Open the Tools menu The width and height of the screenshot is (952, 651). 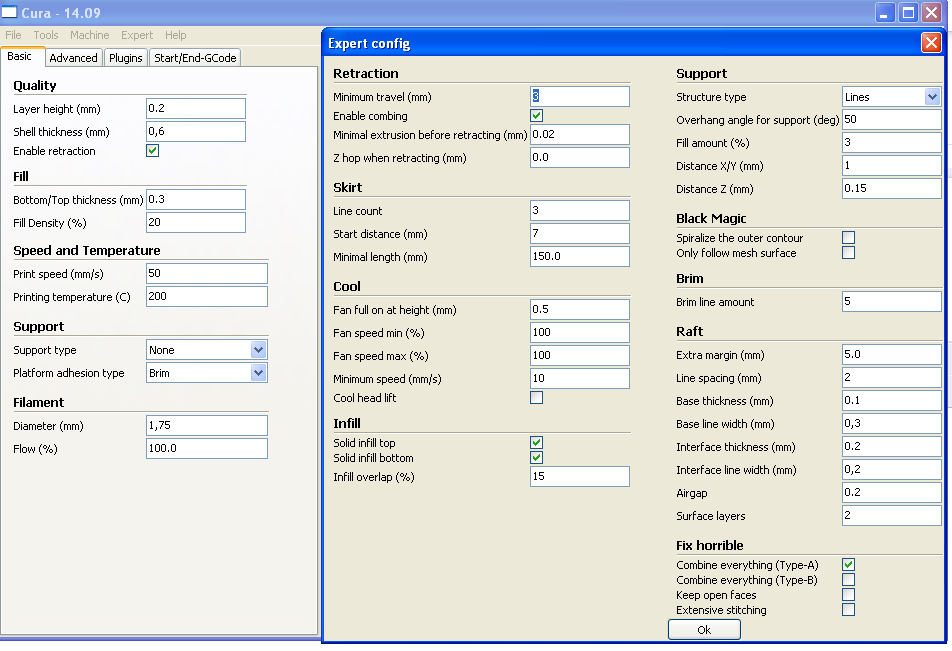coord(46,35)
